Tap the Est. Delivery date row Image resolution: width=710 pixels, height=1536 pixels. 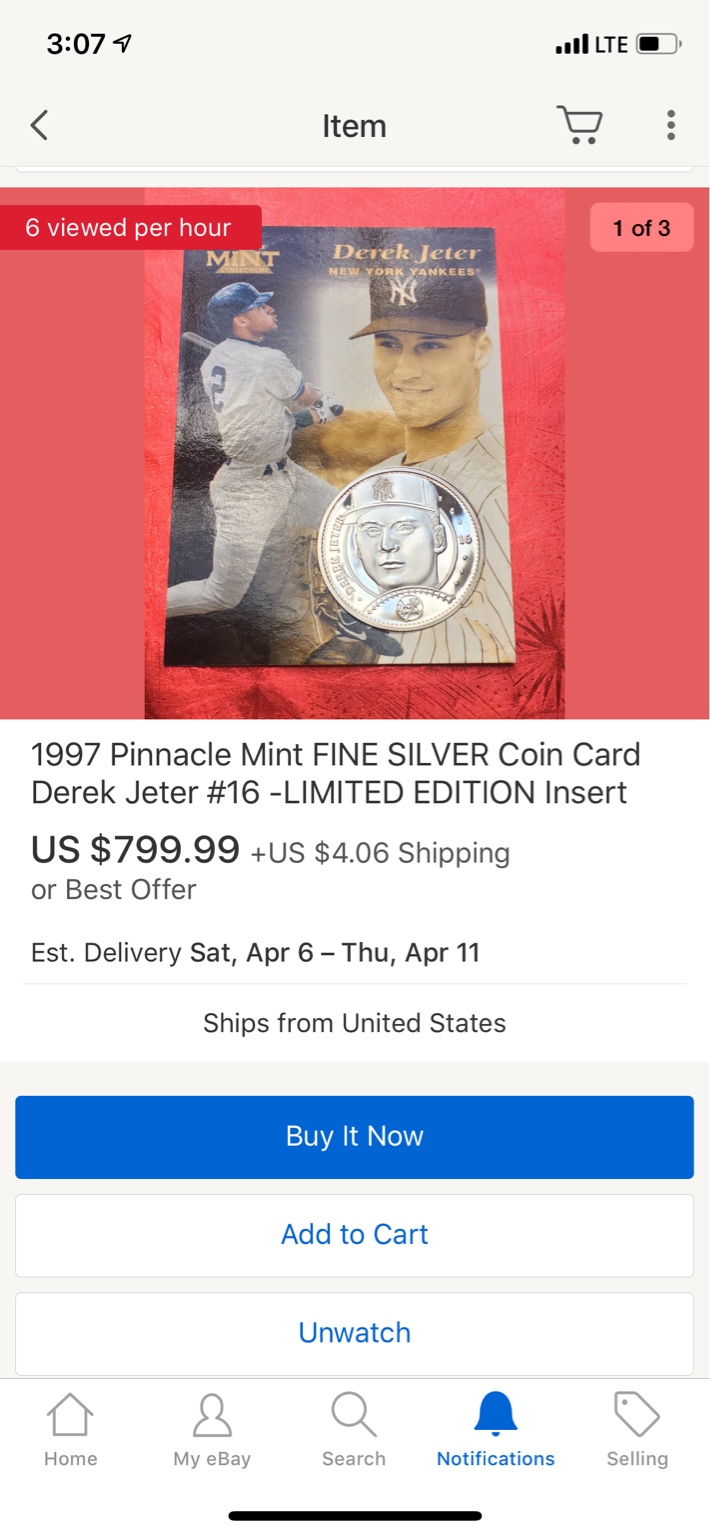(x=255, y=952)
